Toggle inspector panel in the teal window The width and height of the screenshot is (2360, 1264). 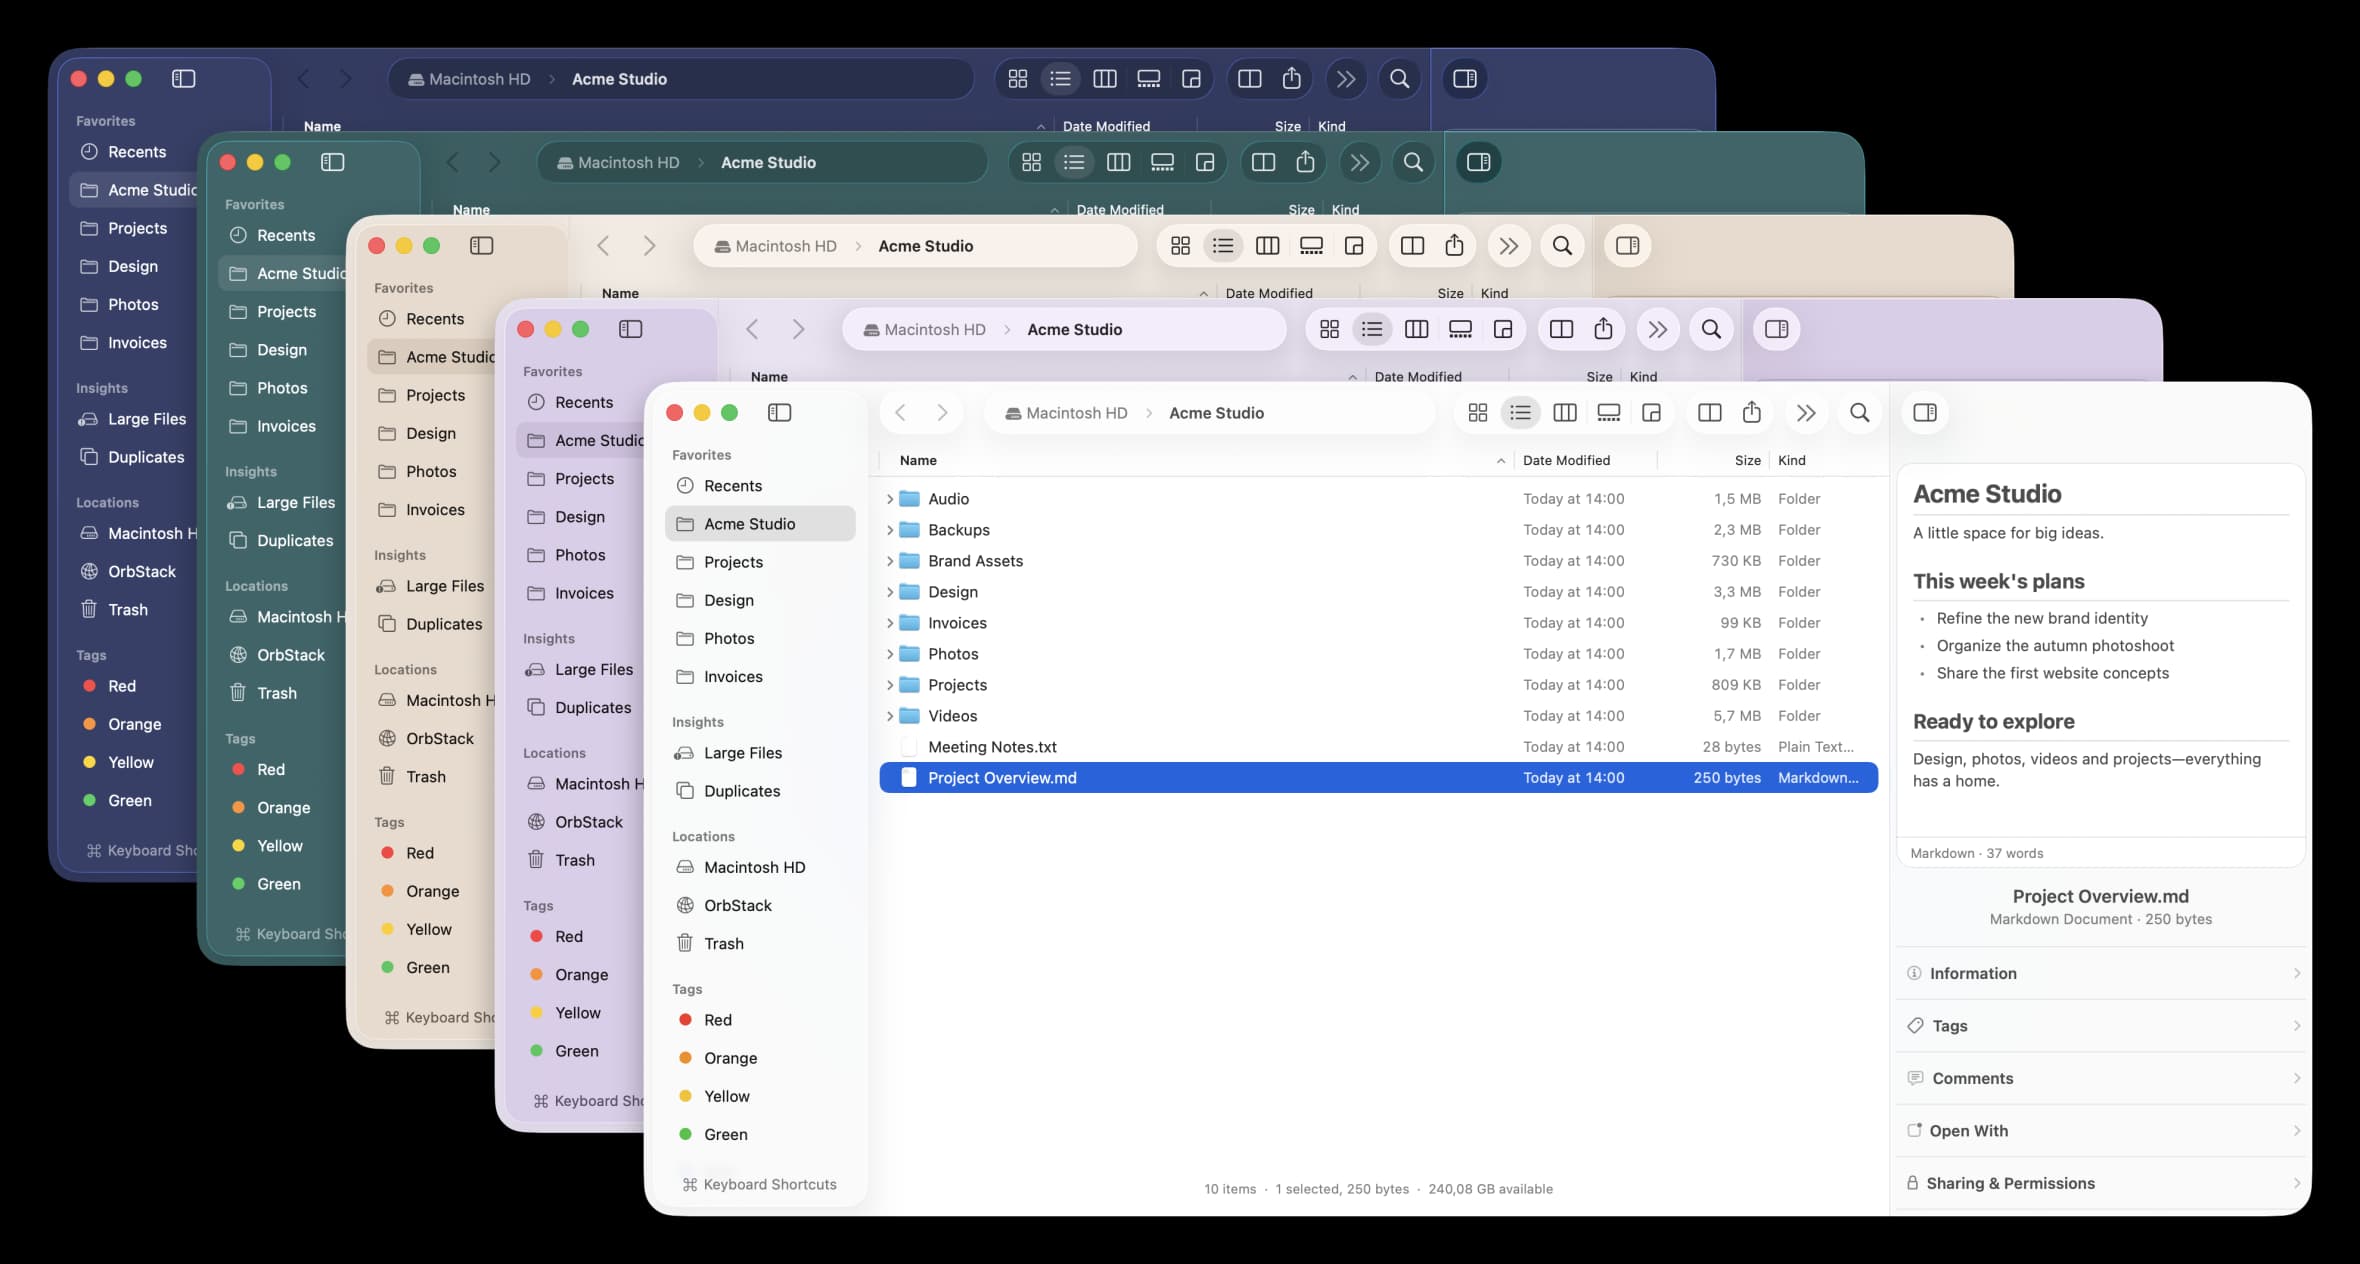(1478, 162)
